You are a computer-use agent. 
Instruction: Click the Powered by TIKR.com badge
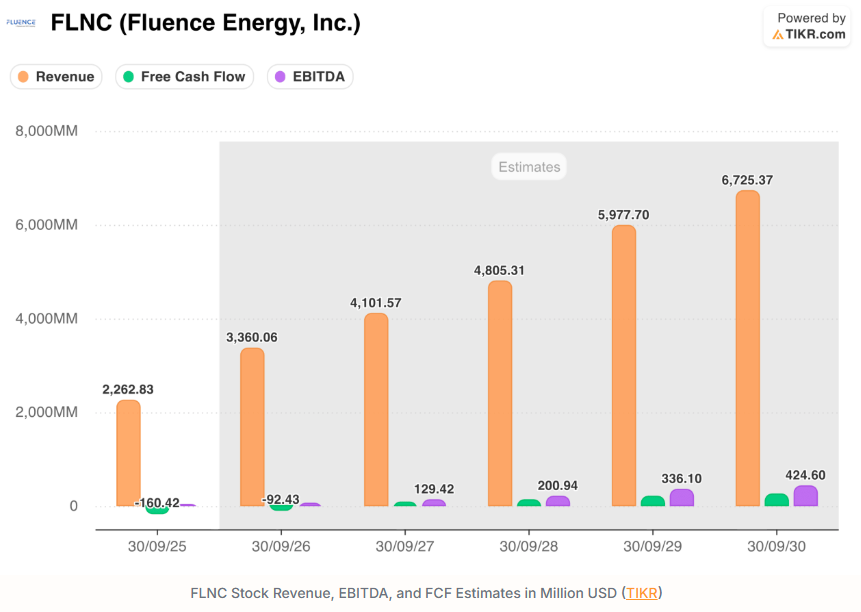(807, 26)
